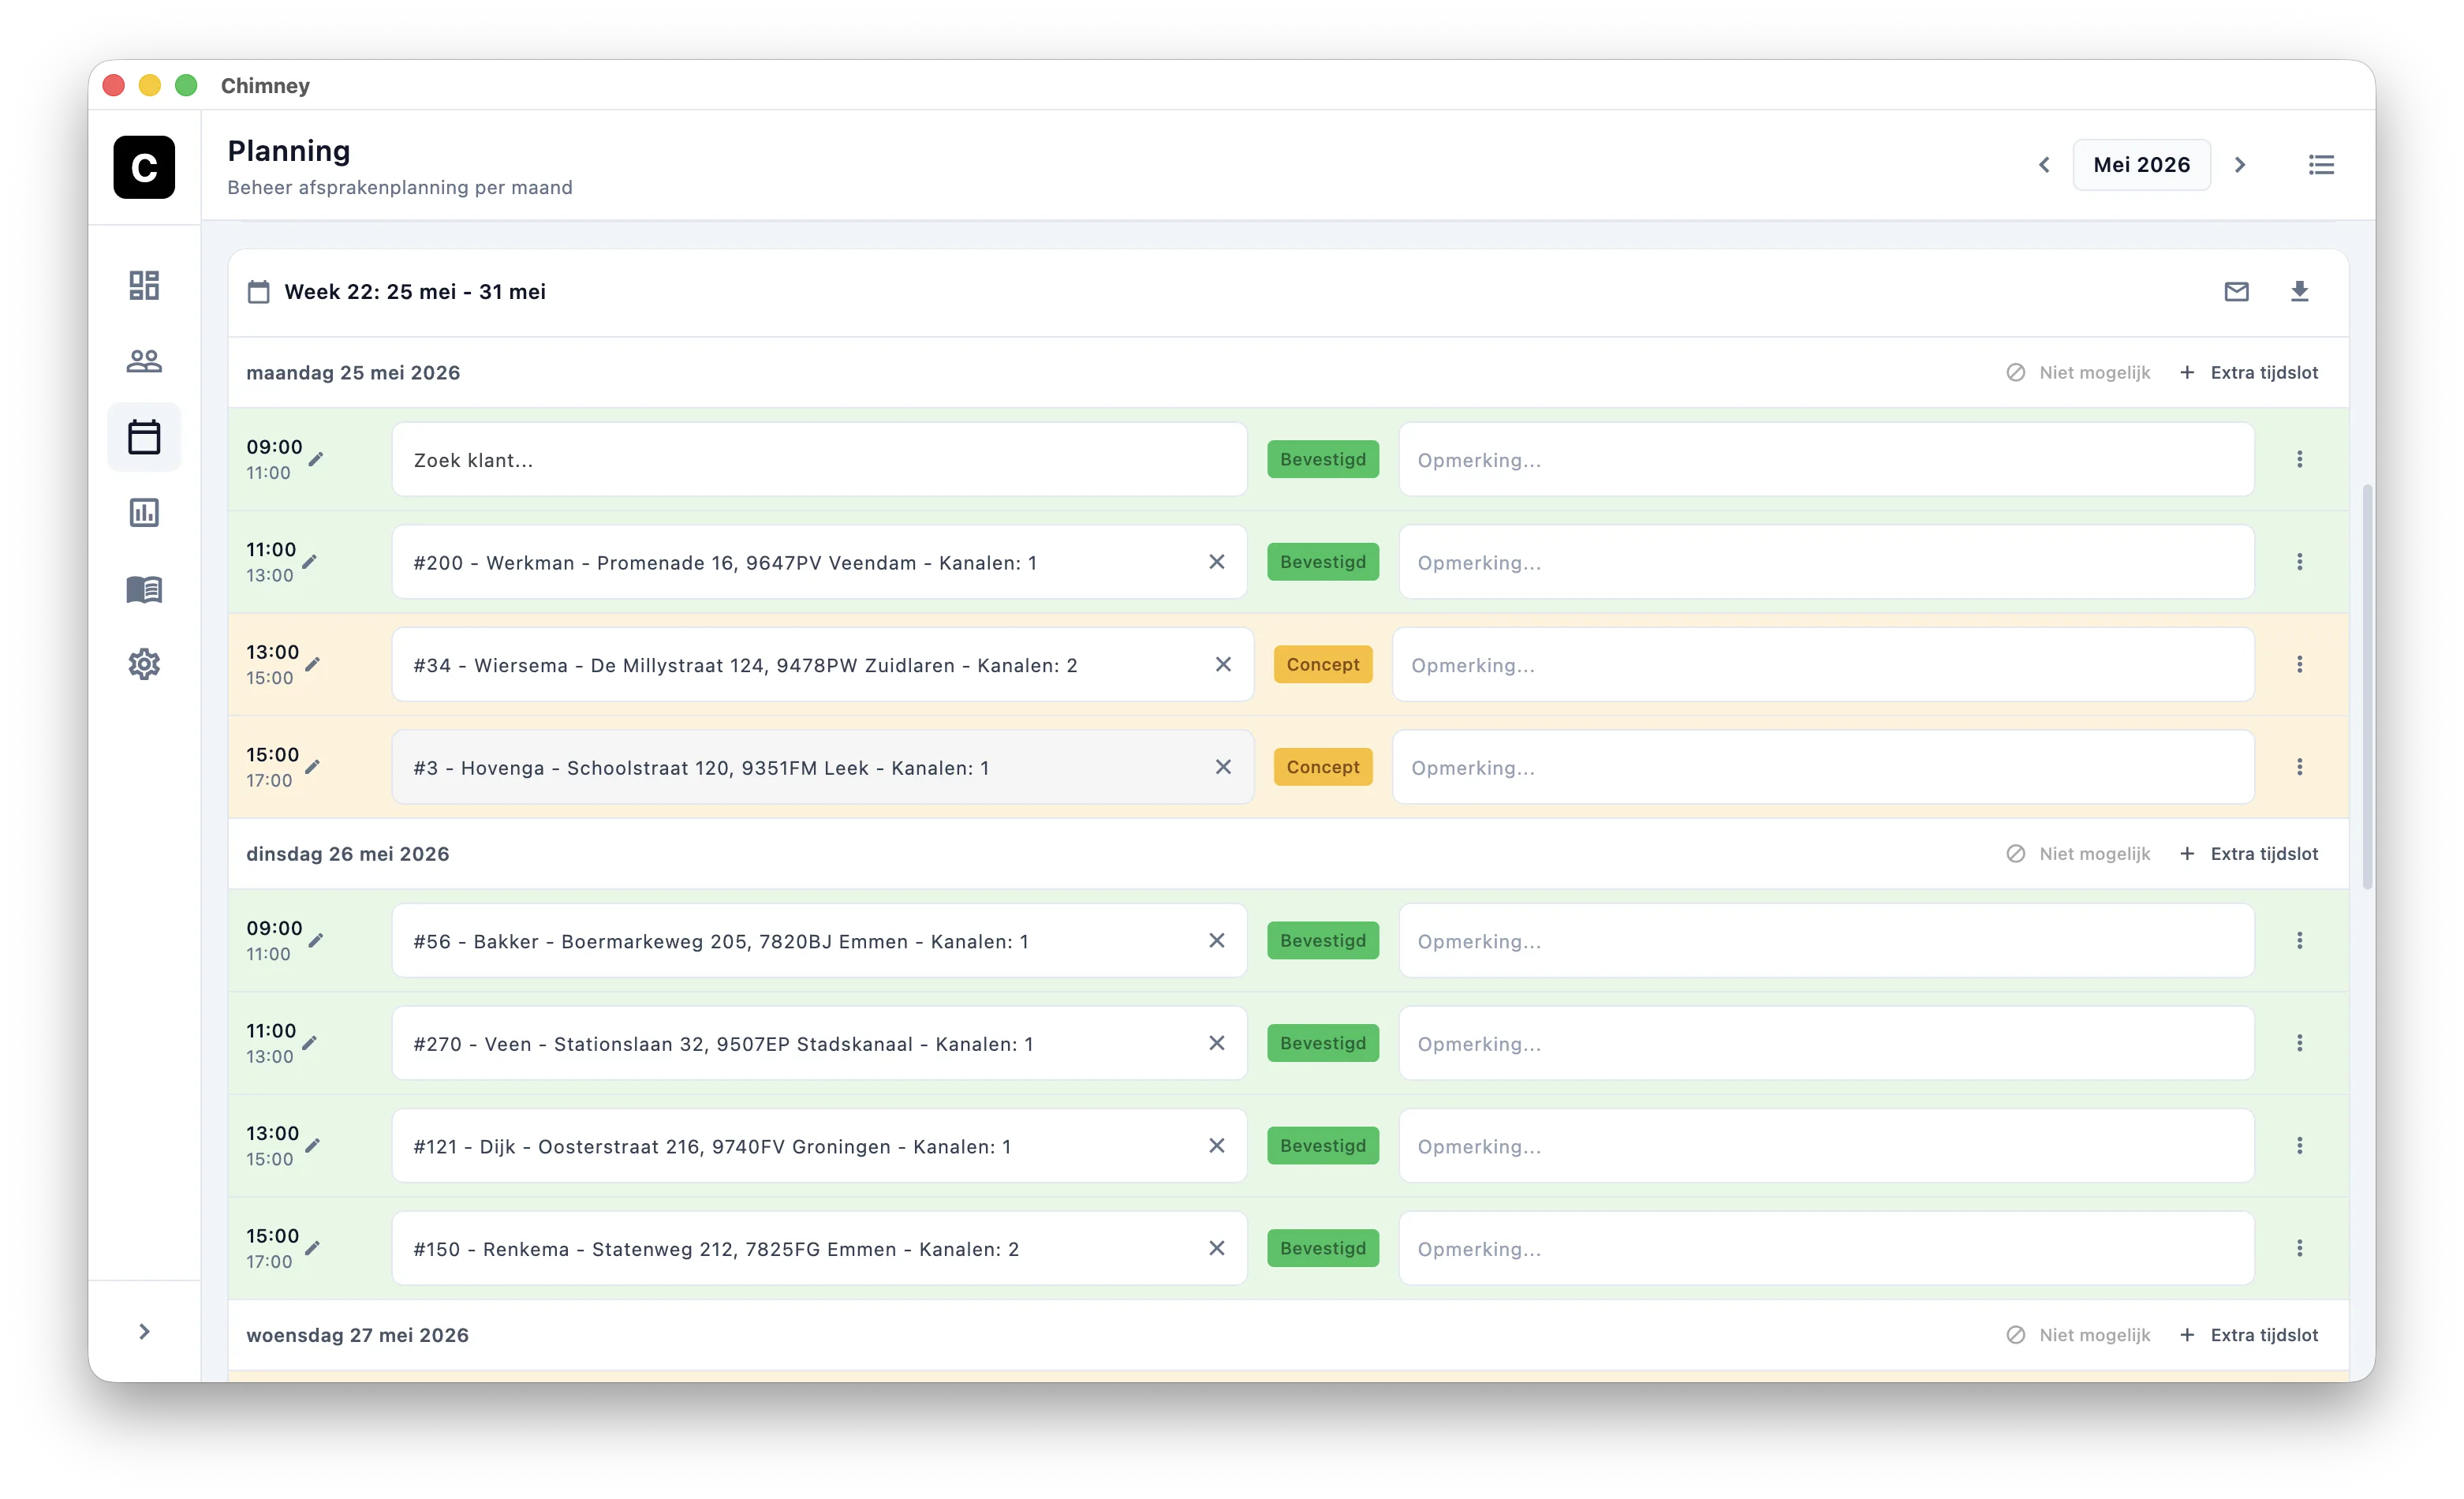This screenshot has height=1499, width=2464.
Task: Expand the sidebar with bottom chevron
Action: [144, 1331]
